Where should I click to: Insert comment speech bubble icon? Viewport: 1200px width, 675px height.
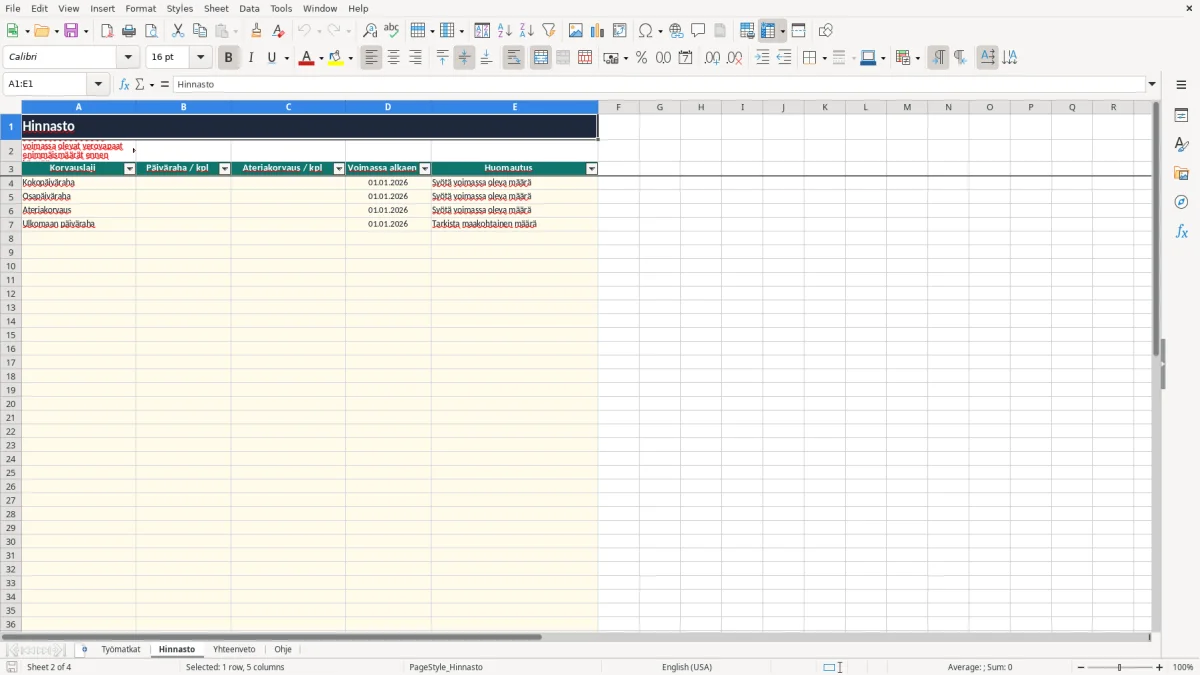coord(699,31)
